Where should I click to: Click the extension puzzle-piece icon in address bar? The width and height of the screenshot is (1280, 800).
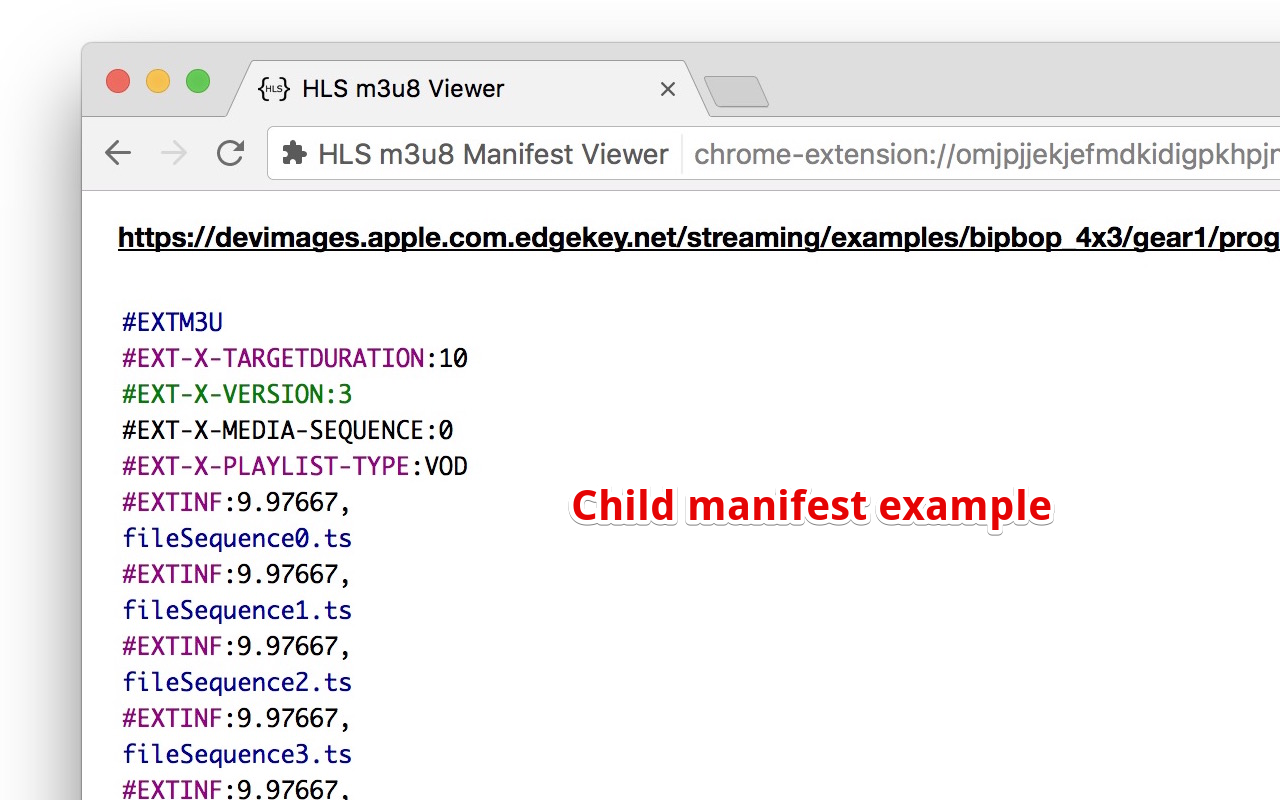pyautogui.click(x=294, y=153)
